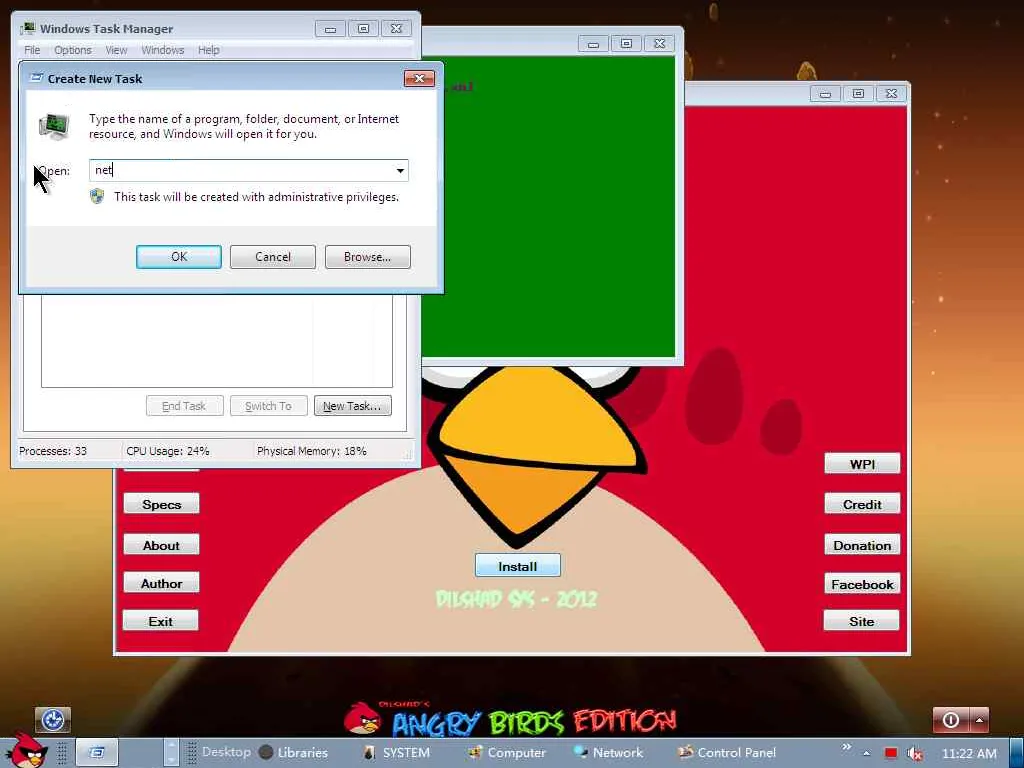The width and height of the screenshot is (1024, 768).
Task: Maximize the green window
Action: 626,44
